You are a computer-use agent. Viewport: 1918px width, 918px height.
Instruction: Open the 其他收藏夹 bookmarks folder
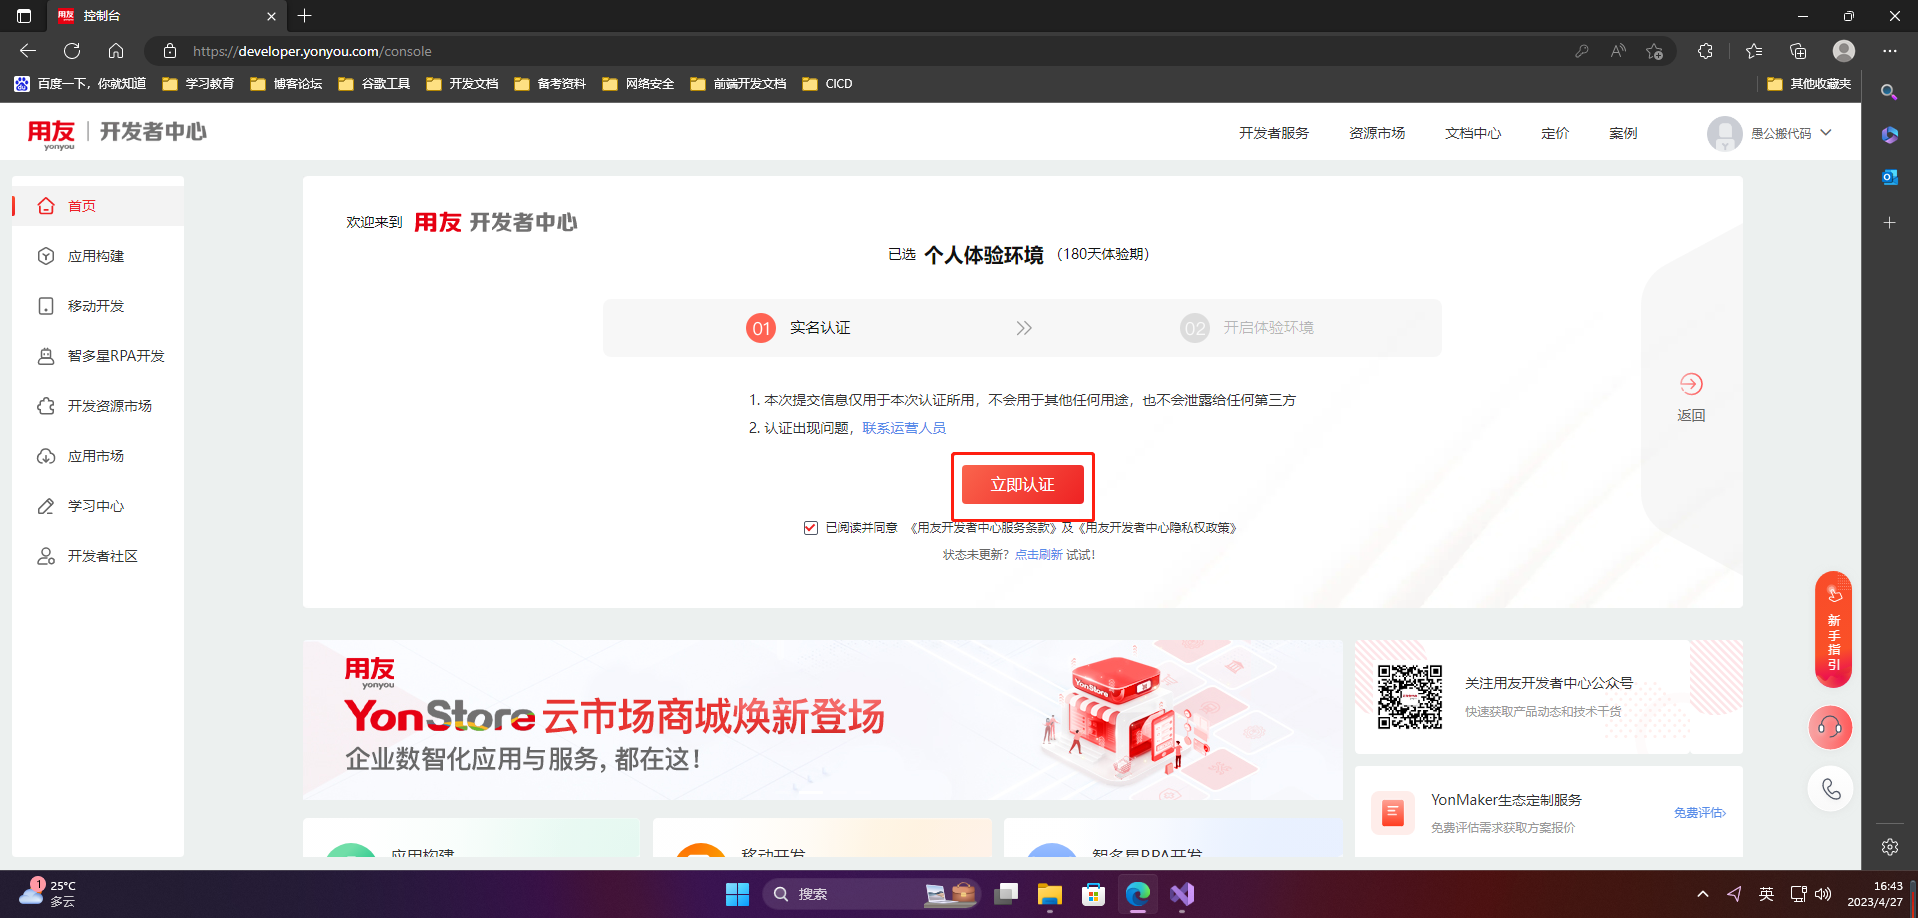[x=1809, y=84]
